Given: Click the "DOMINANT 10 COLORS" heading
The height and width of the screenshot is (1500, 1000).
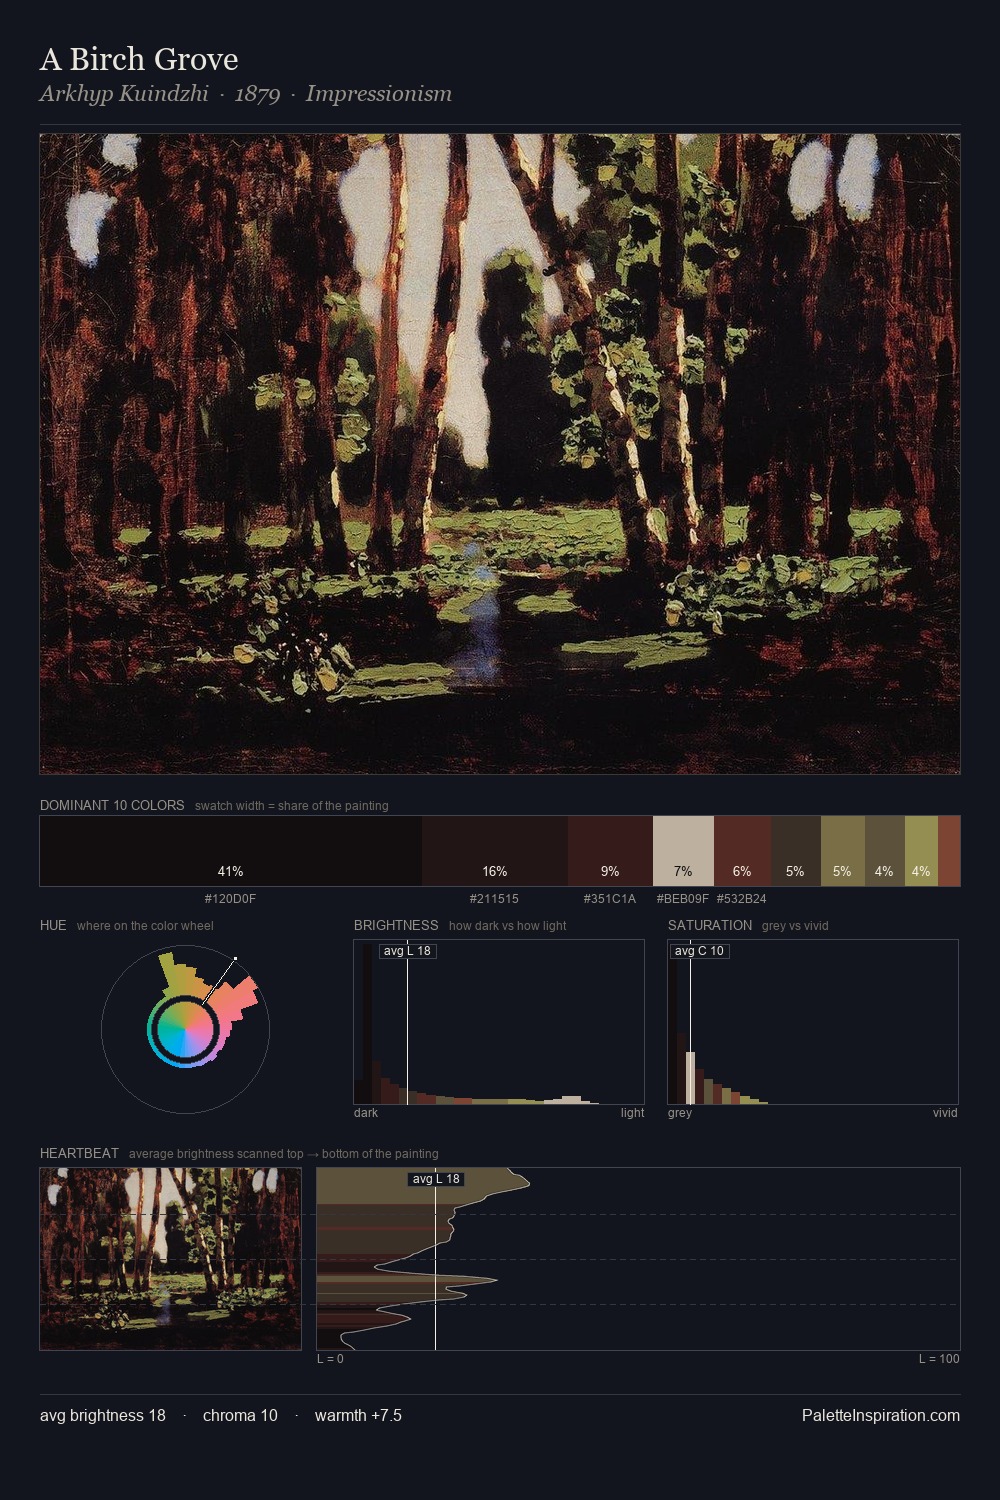Looking at the screenshot, I should 112,805.
